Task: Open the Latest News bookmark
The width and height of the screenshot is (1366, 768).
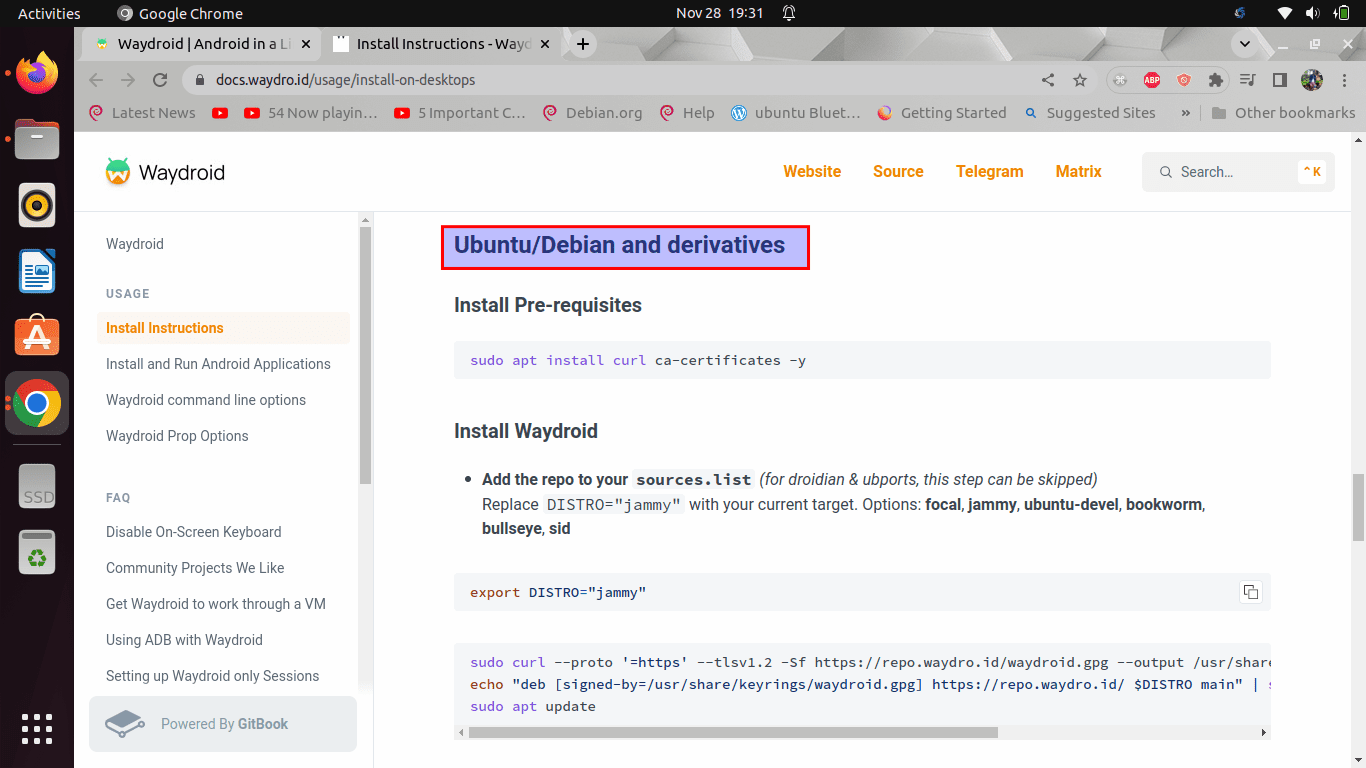Action: [143, 113]
